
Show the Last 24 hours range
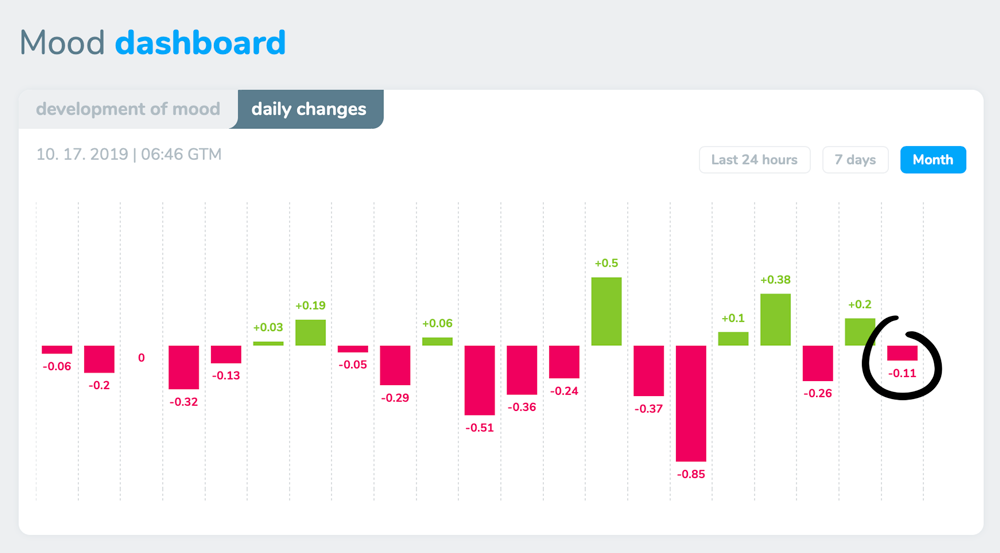coord(754,160)
